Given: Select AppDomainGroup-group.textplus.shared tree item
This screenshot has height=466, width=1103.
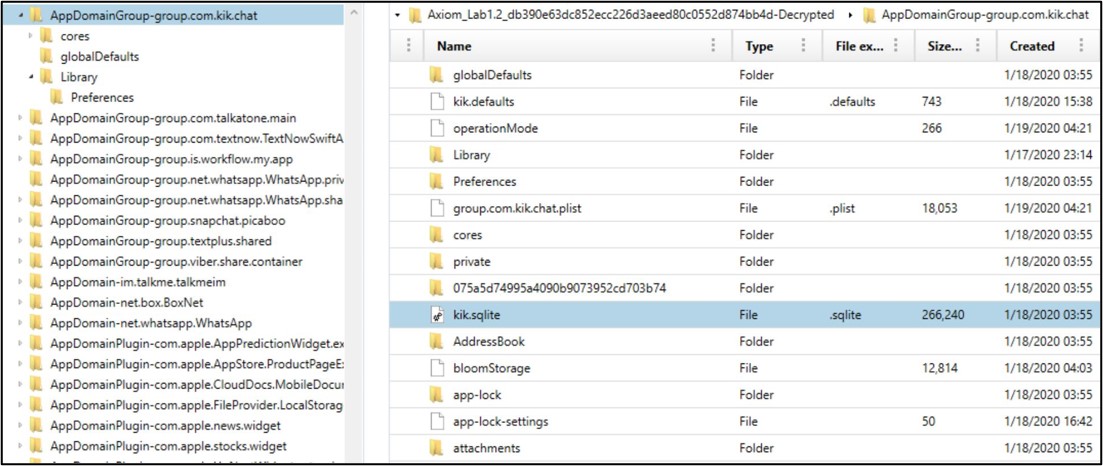Looking at the screenshot, I should pos(161,241).
